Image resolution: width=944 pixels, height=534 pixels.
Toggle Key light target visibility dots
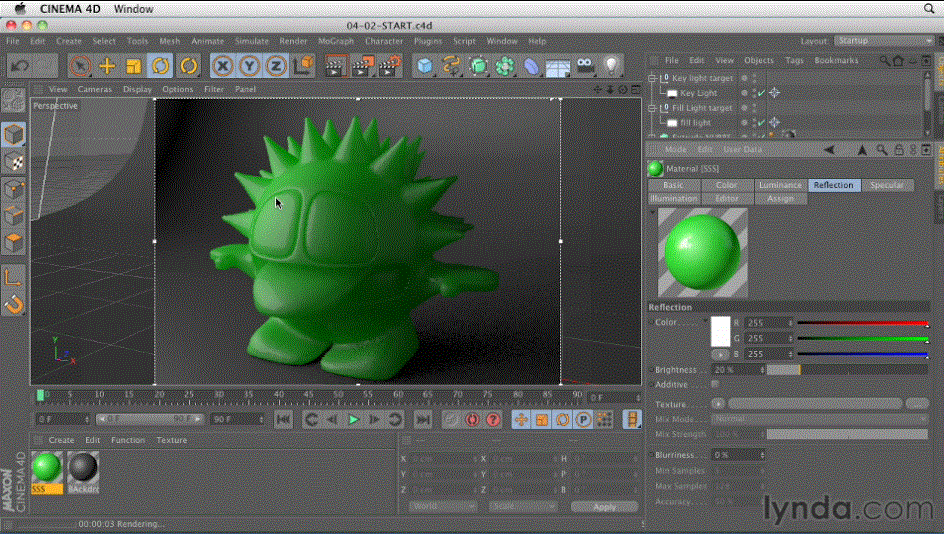[754, 78]
